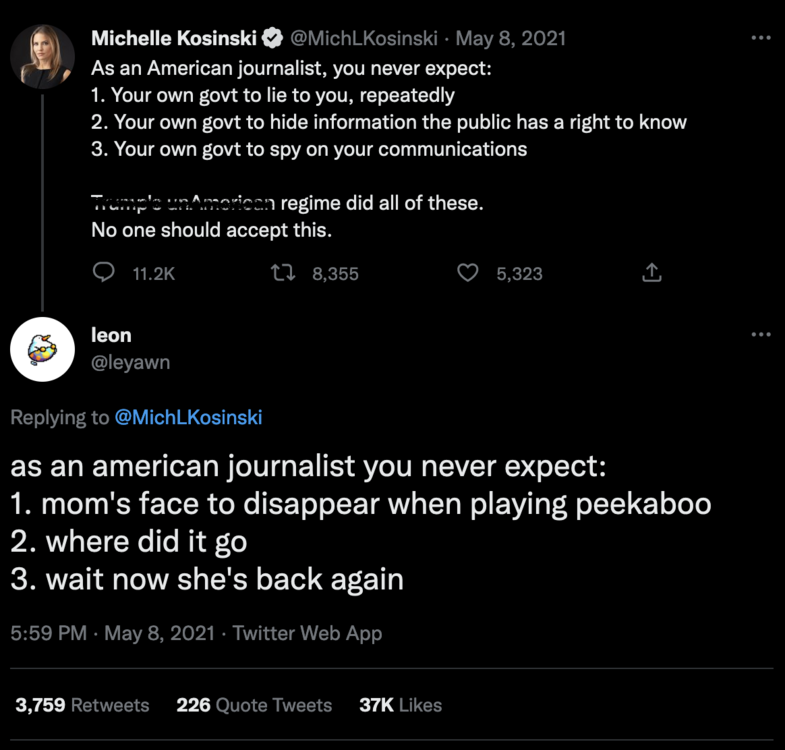Open the @leyawn handle
Viewport: 785px width, 750px height.
pos(130,362)
